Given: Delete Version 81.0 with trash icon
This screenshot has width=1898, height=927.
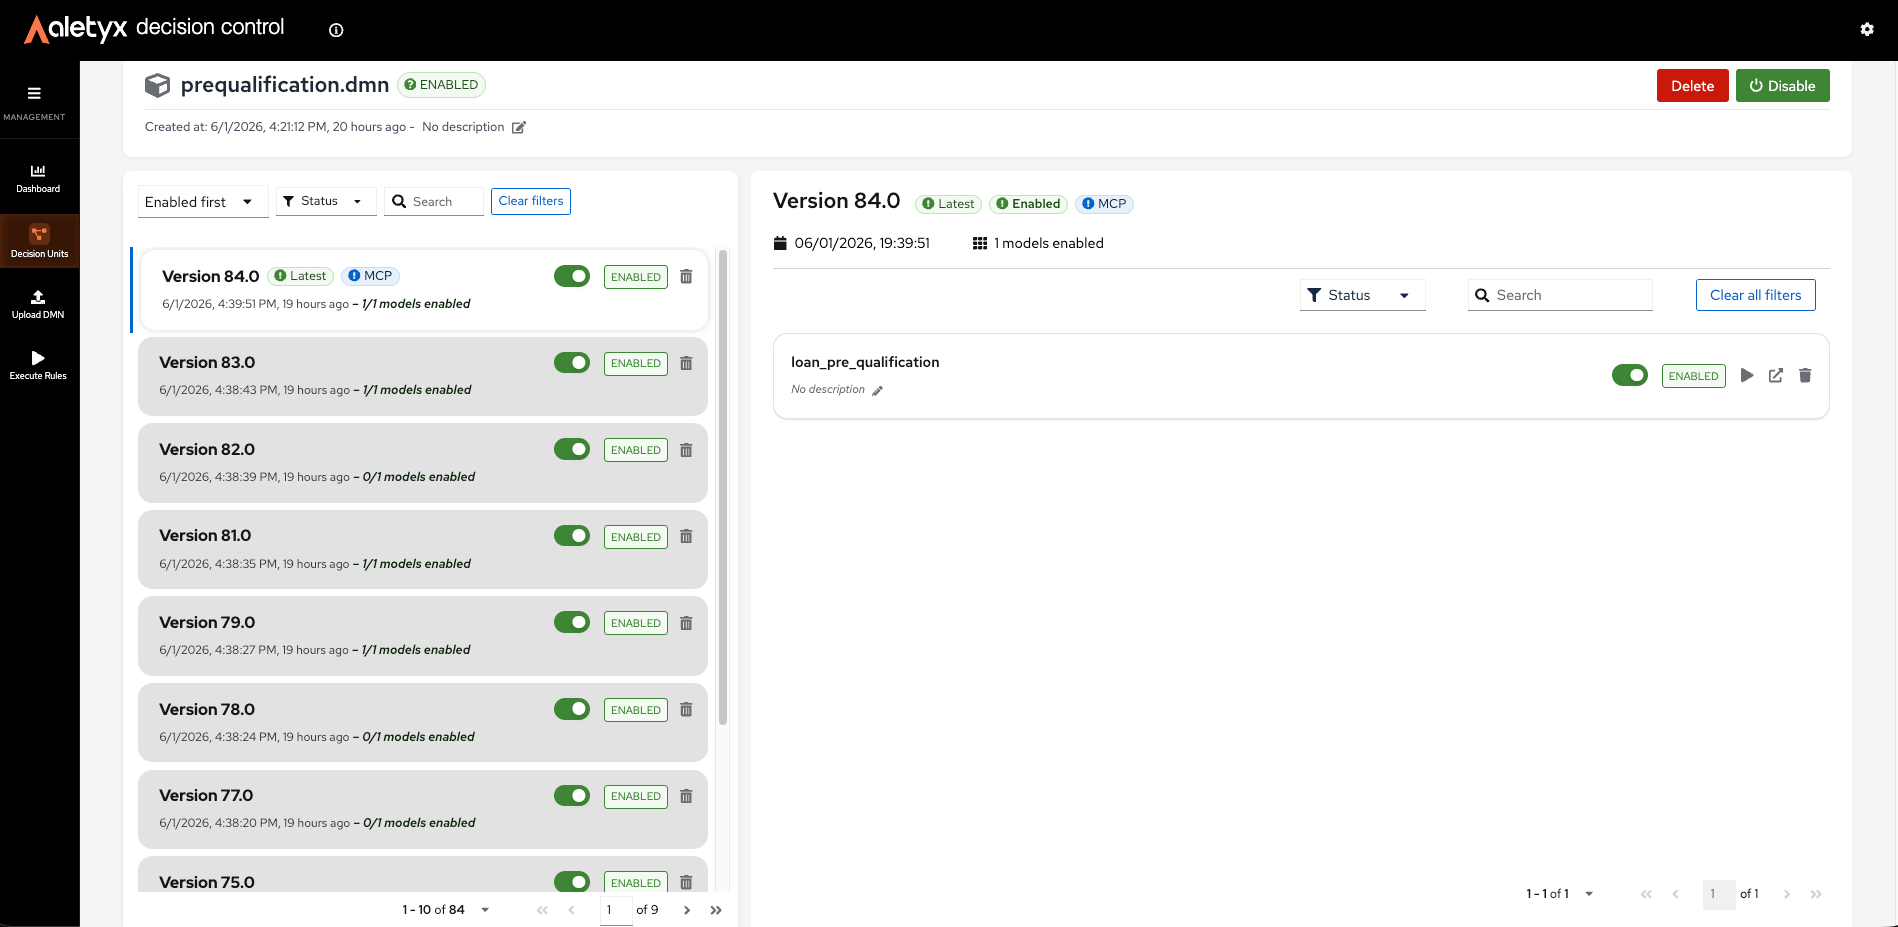Looking at the screenshot, I should (x=686, y=536).
